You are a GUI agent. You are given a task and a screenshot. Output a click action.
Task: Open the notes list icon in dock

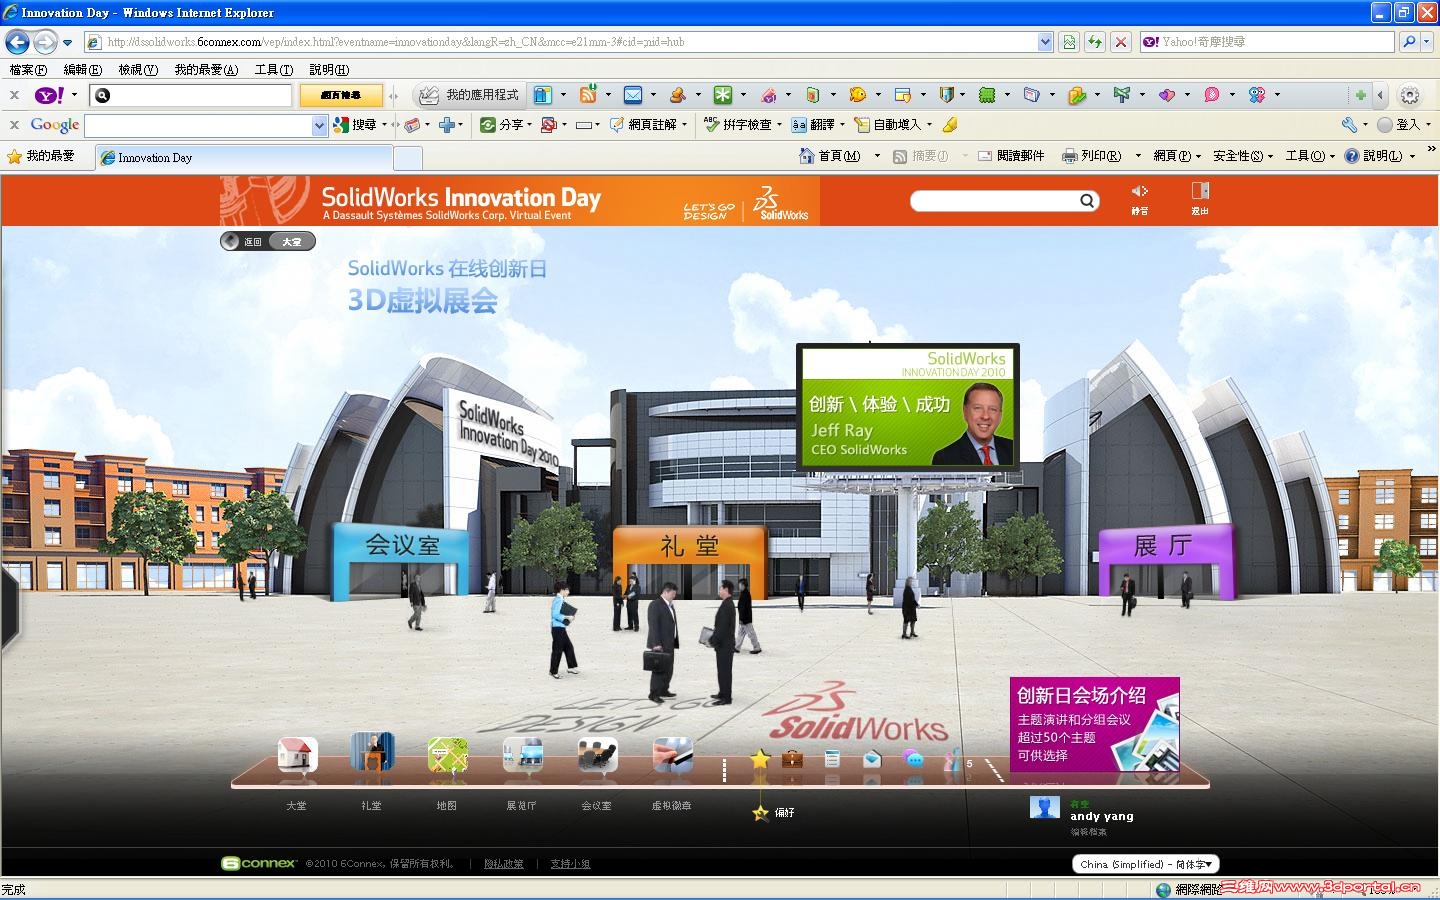pyautogui.click(x=832, y=760)
